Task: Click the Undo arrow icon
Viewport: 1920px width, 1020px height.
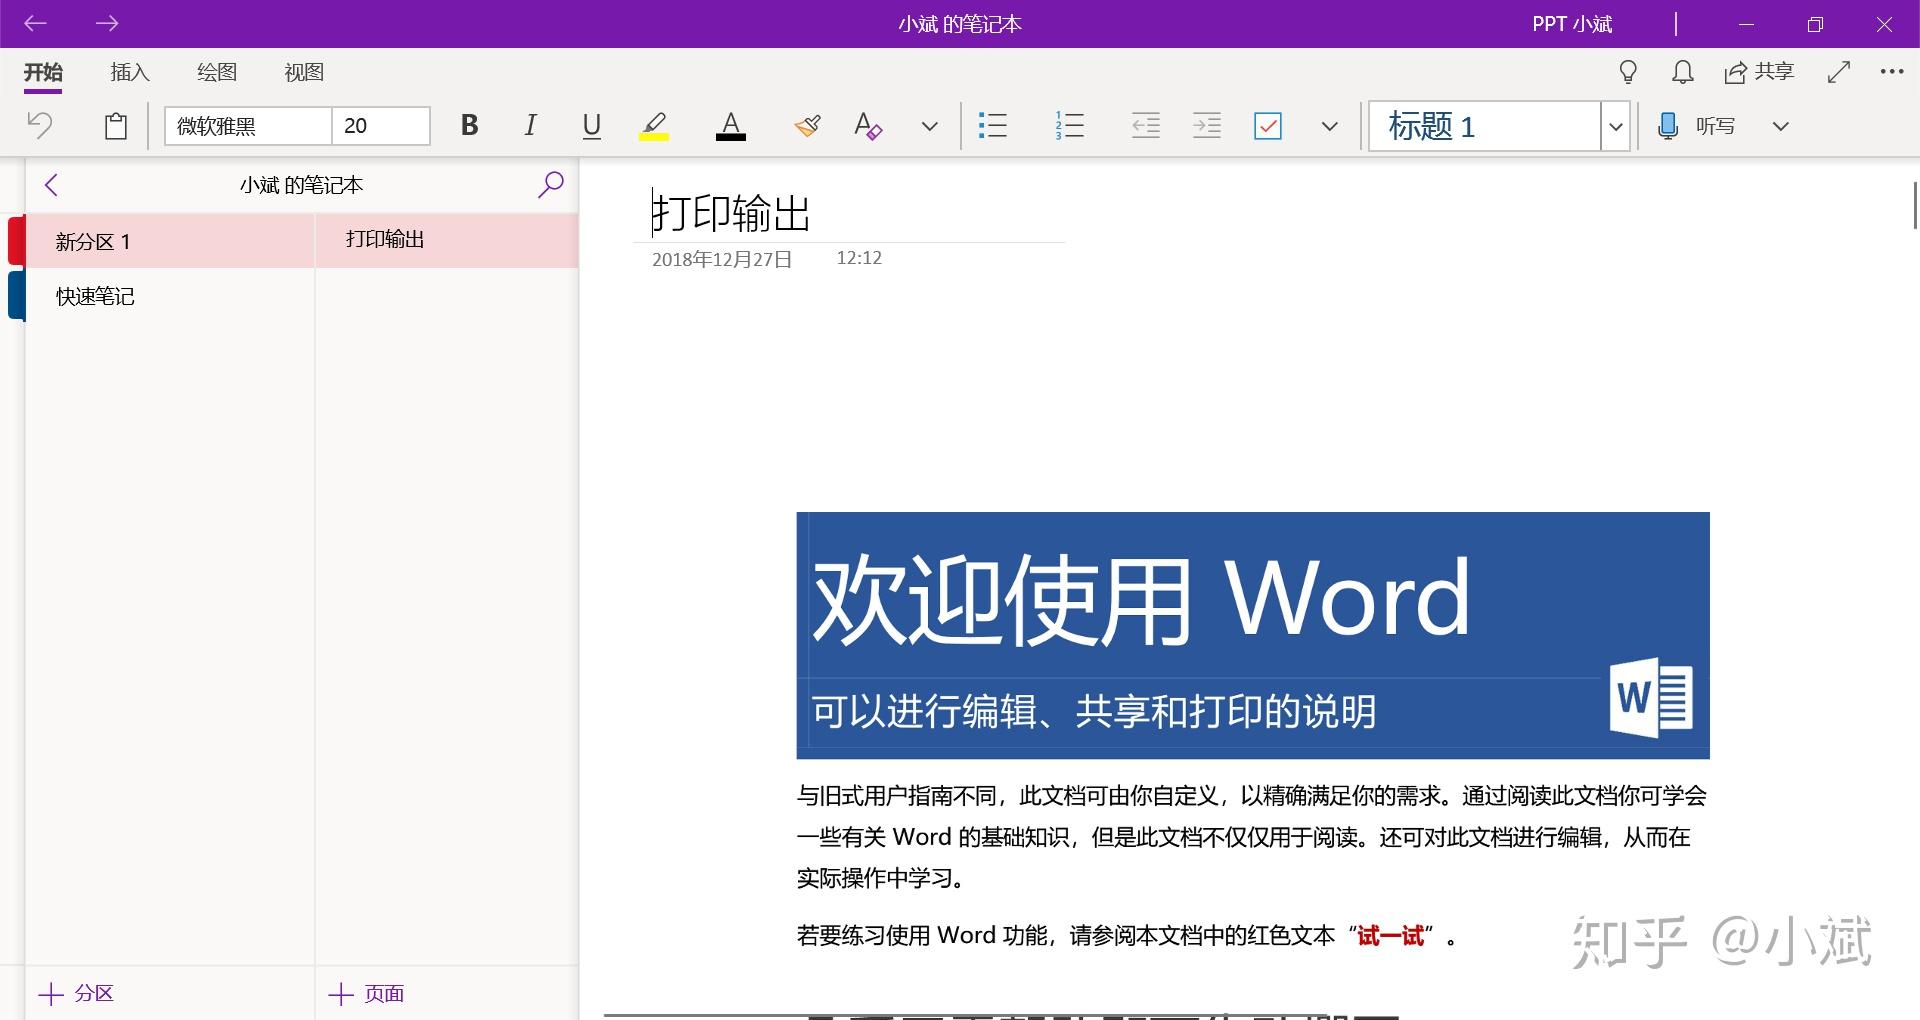Action: pyautogui.click(x=39, y=125)
